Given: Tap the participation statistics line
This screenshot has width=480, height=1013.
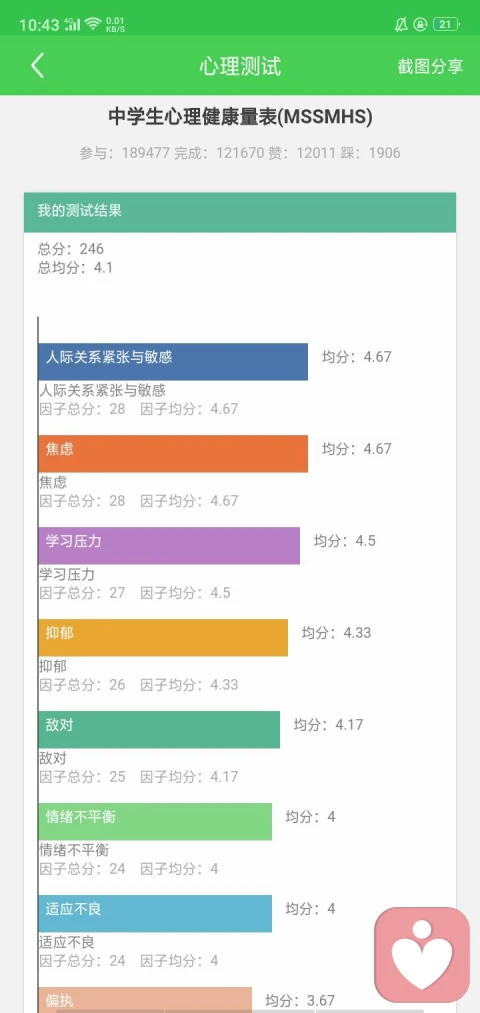Looking at the screenshot, I should point(240,153).
